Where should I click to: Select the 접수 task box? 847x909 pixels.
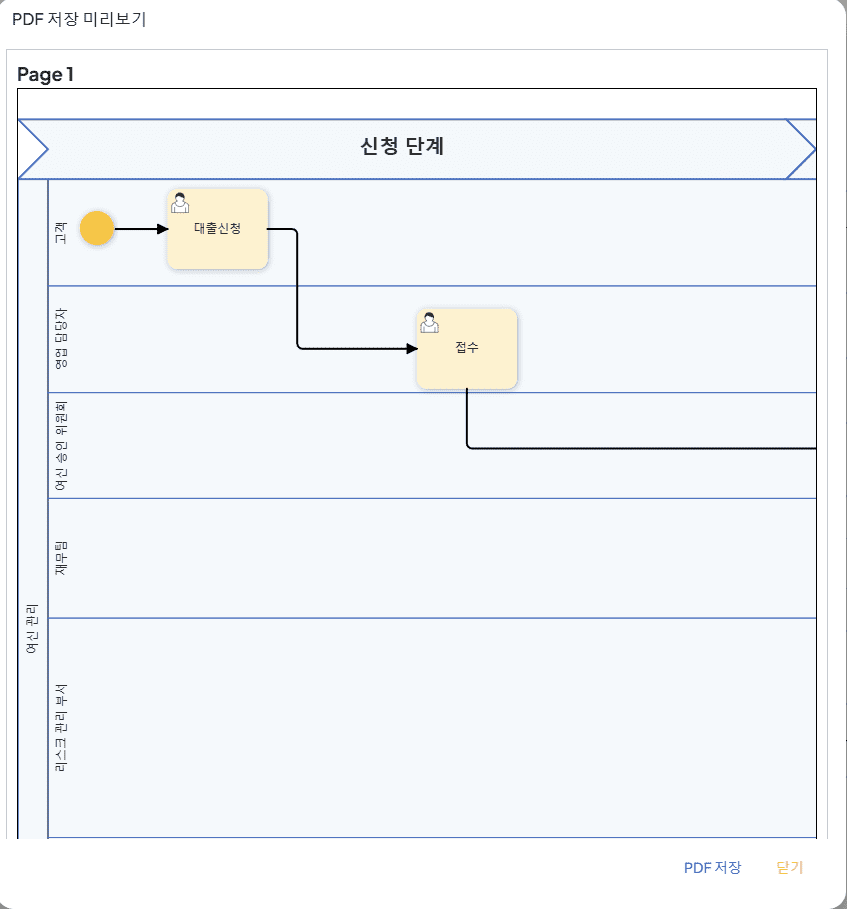pos(467,348)
